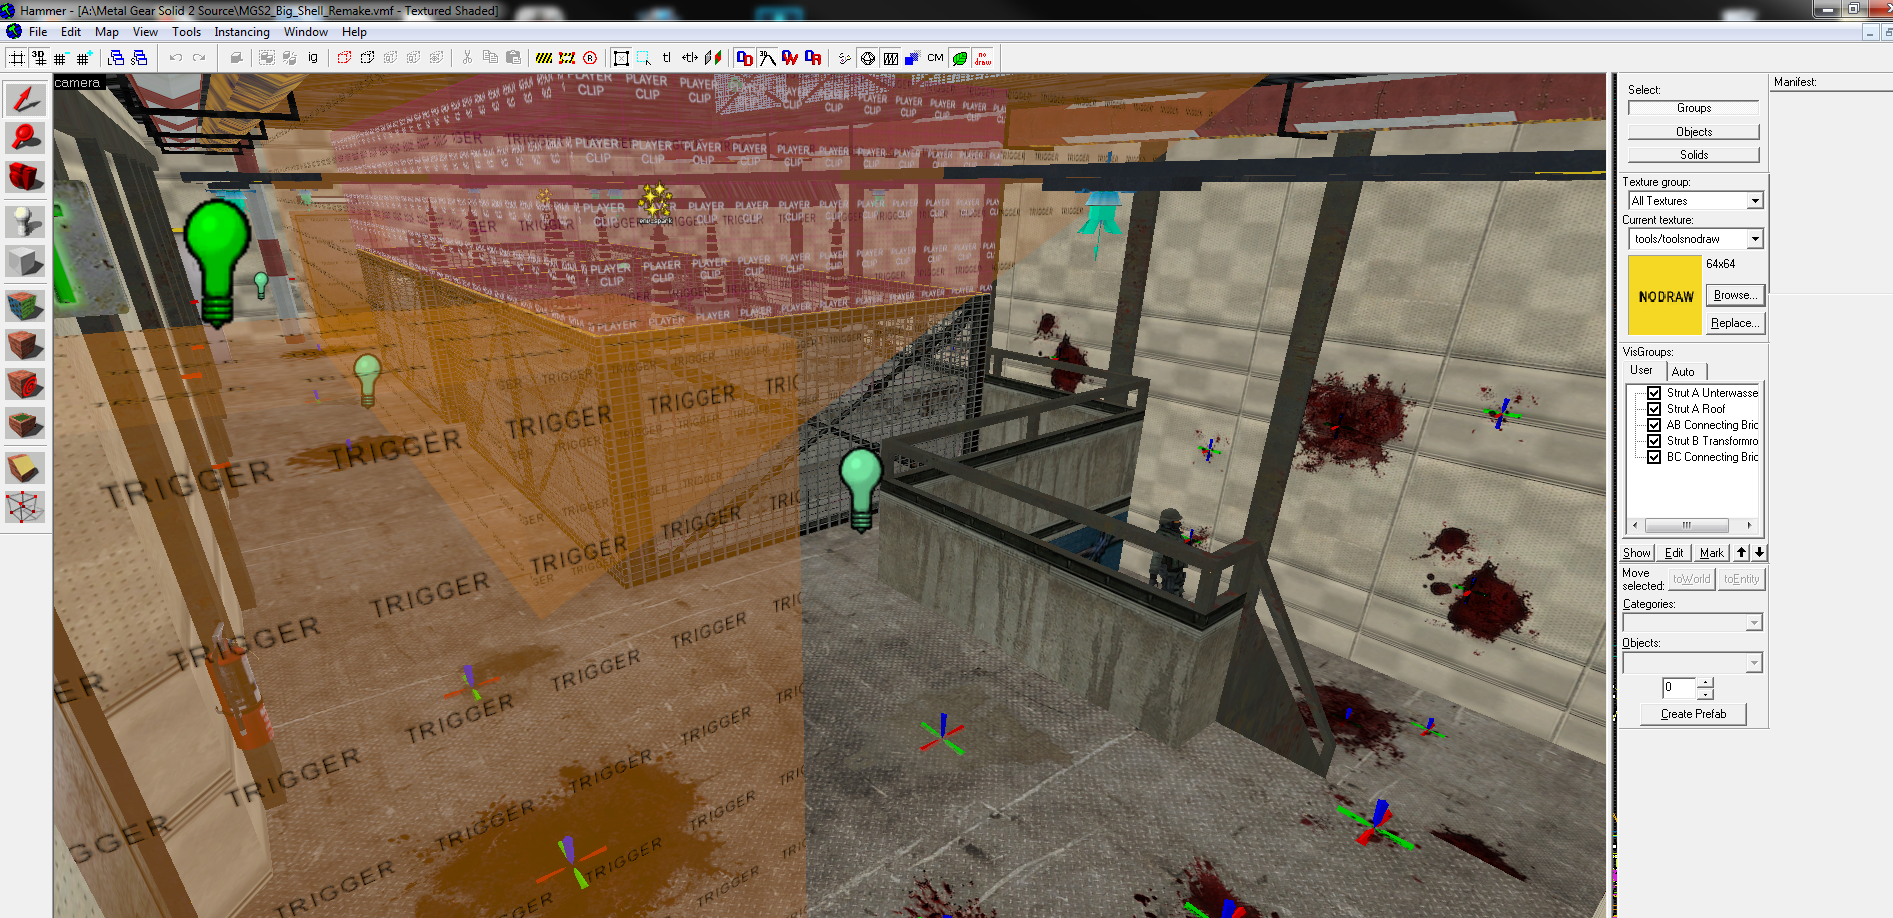Click the Objects select button
This screenshot has width=1893, height=918.
click(x=1693, y=132)
